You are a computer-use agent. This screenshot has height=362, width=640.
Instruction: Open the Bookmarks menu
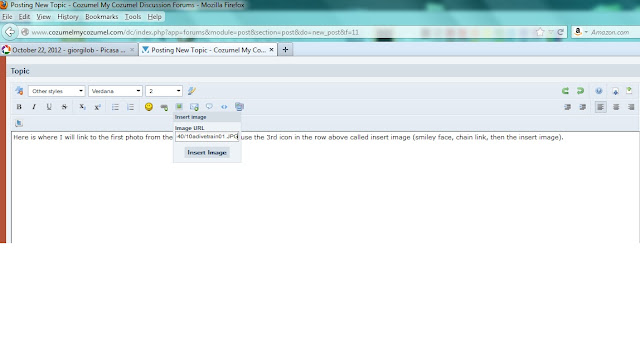(102, 17)
